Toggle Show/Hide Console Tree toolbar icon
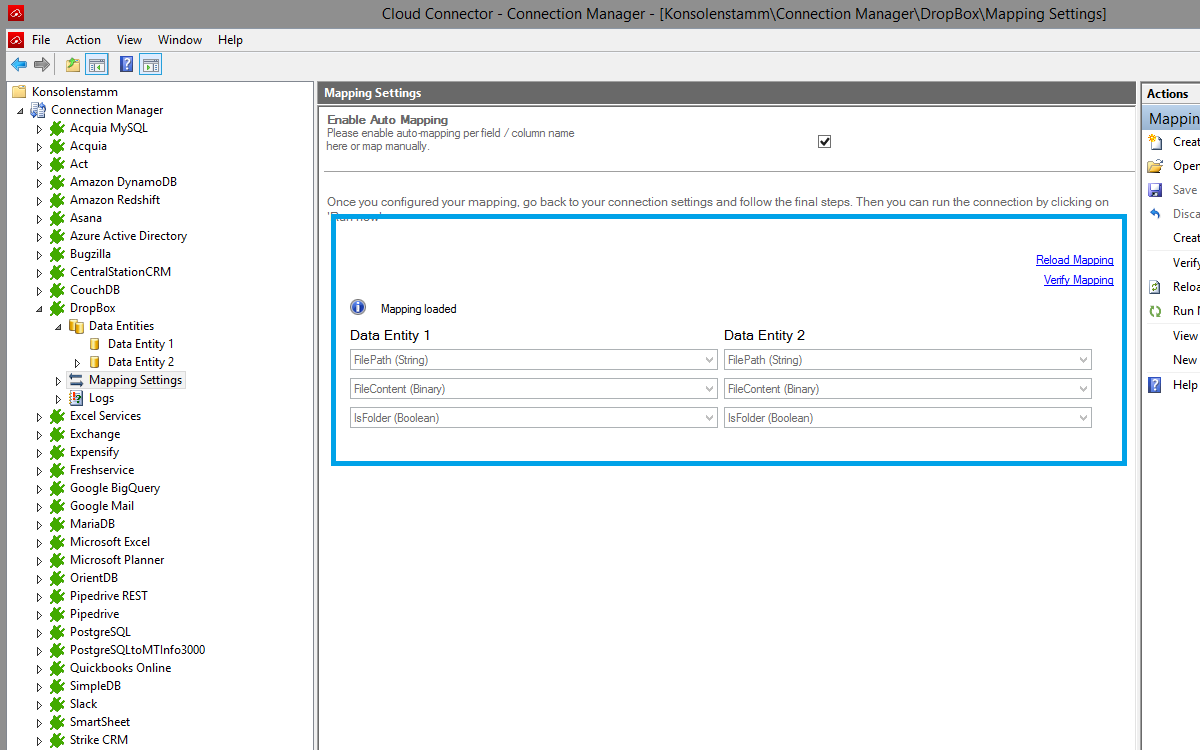This screenshot has width=1200, height=750. pyautogui.click(x=97, y=65)
